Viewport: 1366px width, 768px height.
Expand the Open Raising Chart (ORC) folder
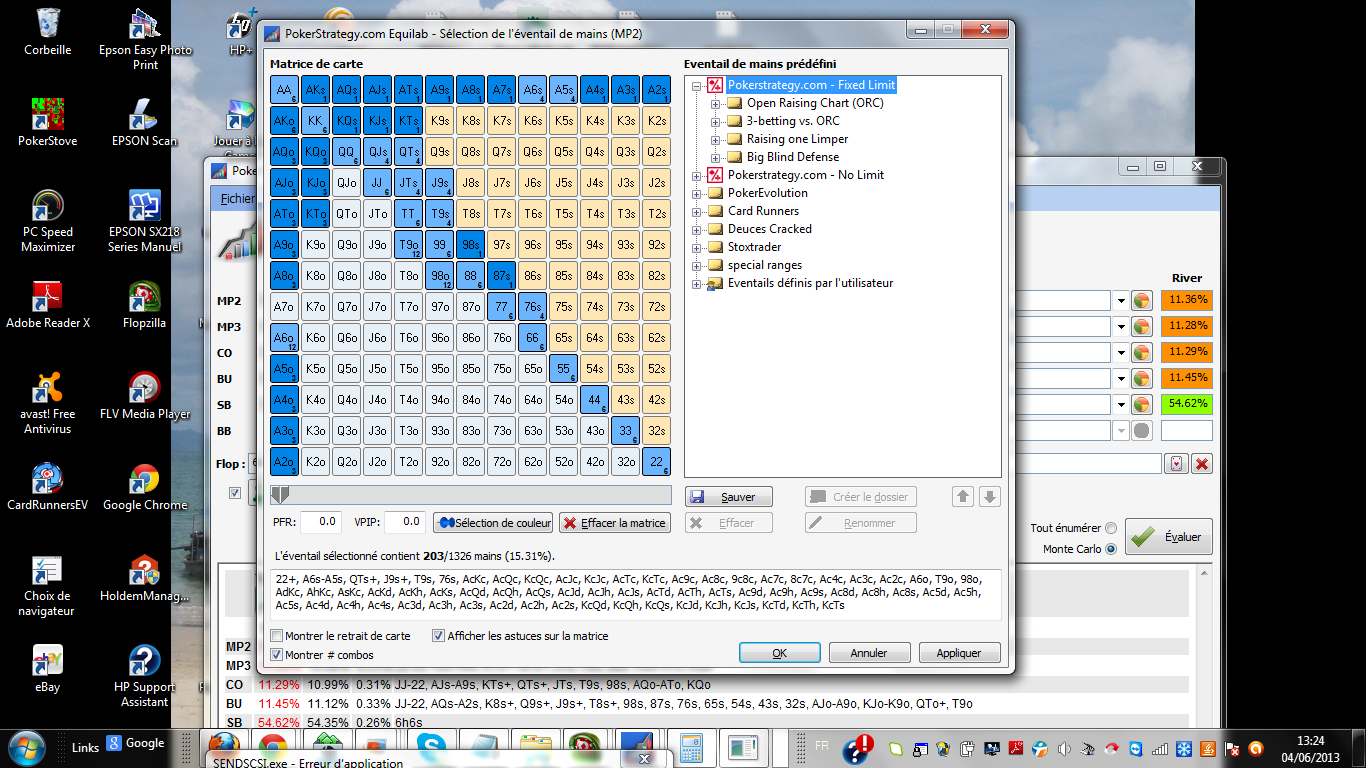coord(716,103)
